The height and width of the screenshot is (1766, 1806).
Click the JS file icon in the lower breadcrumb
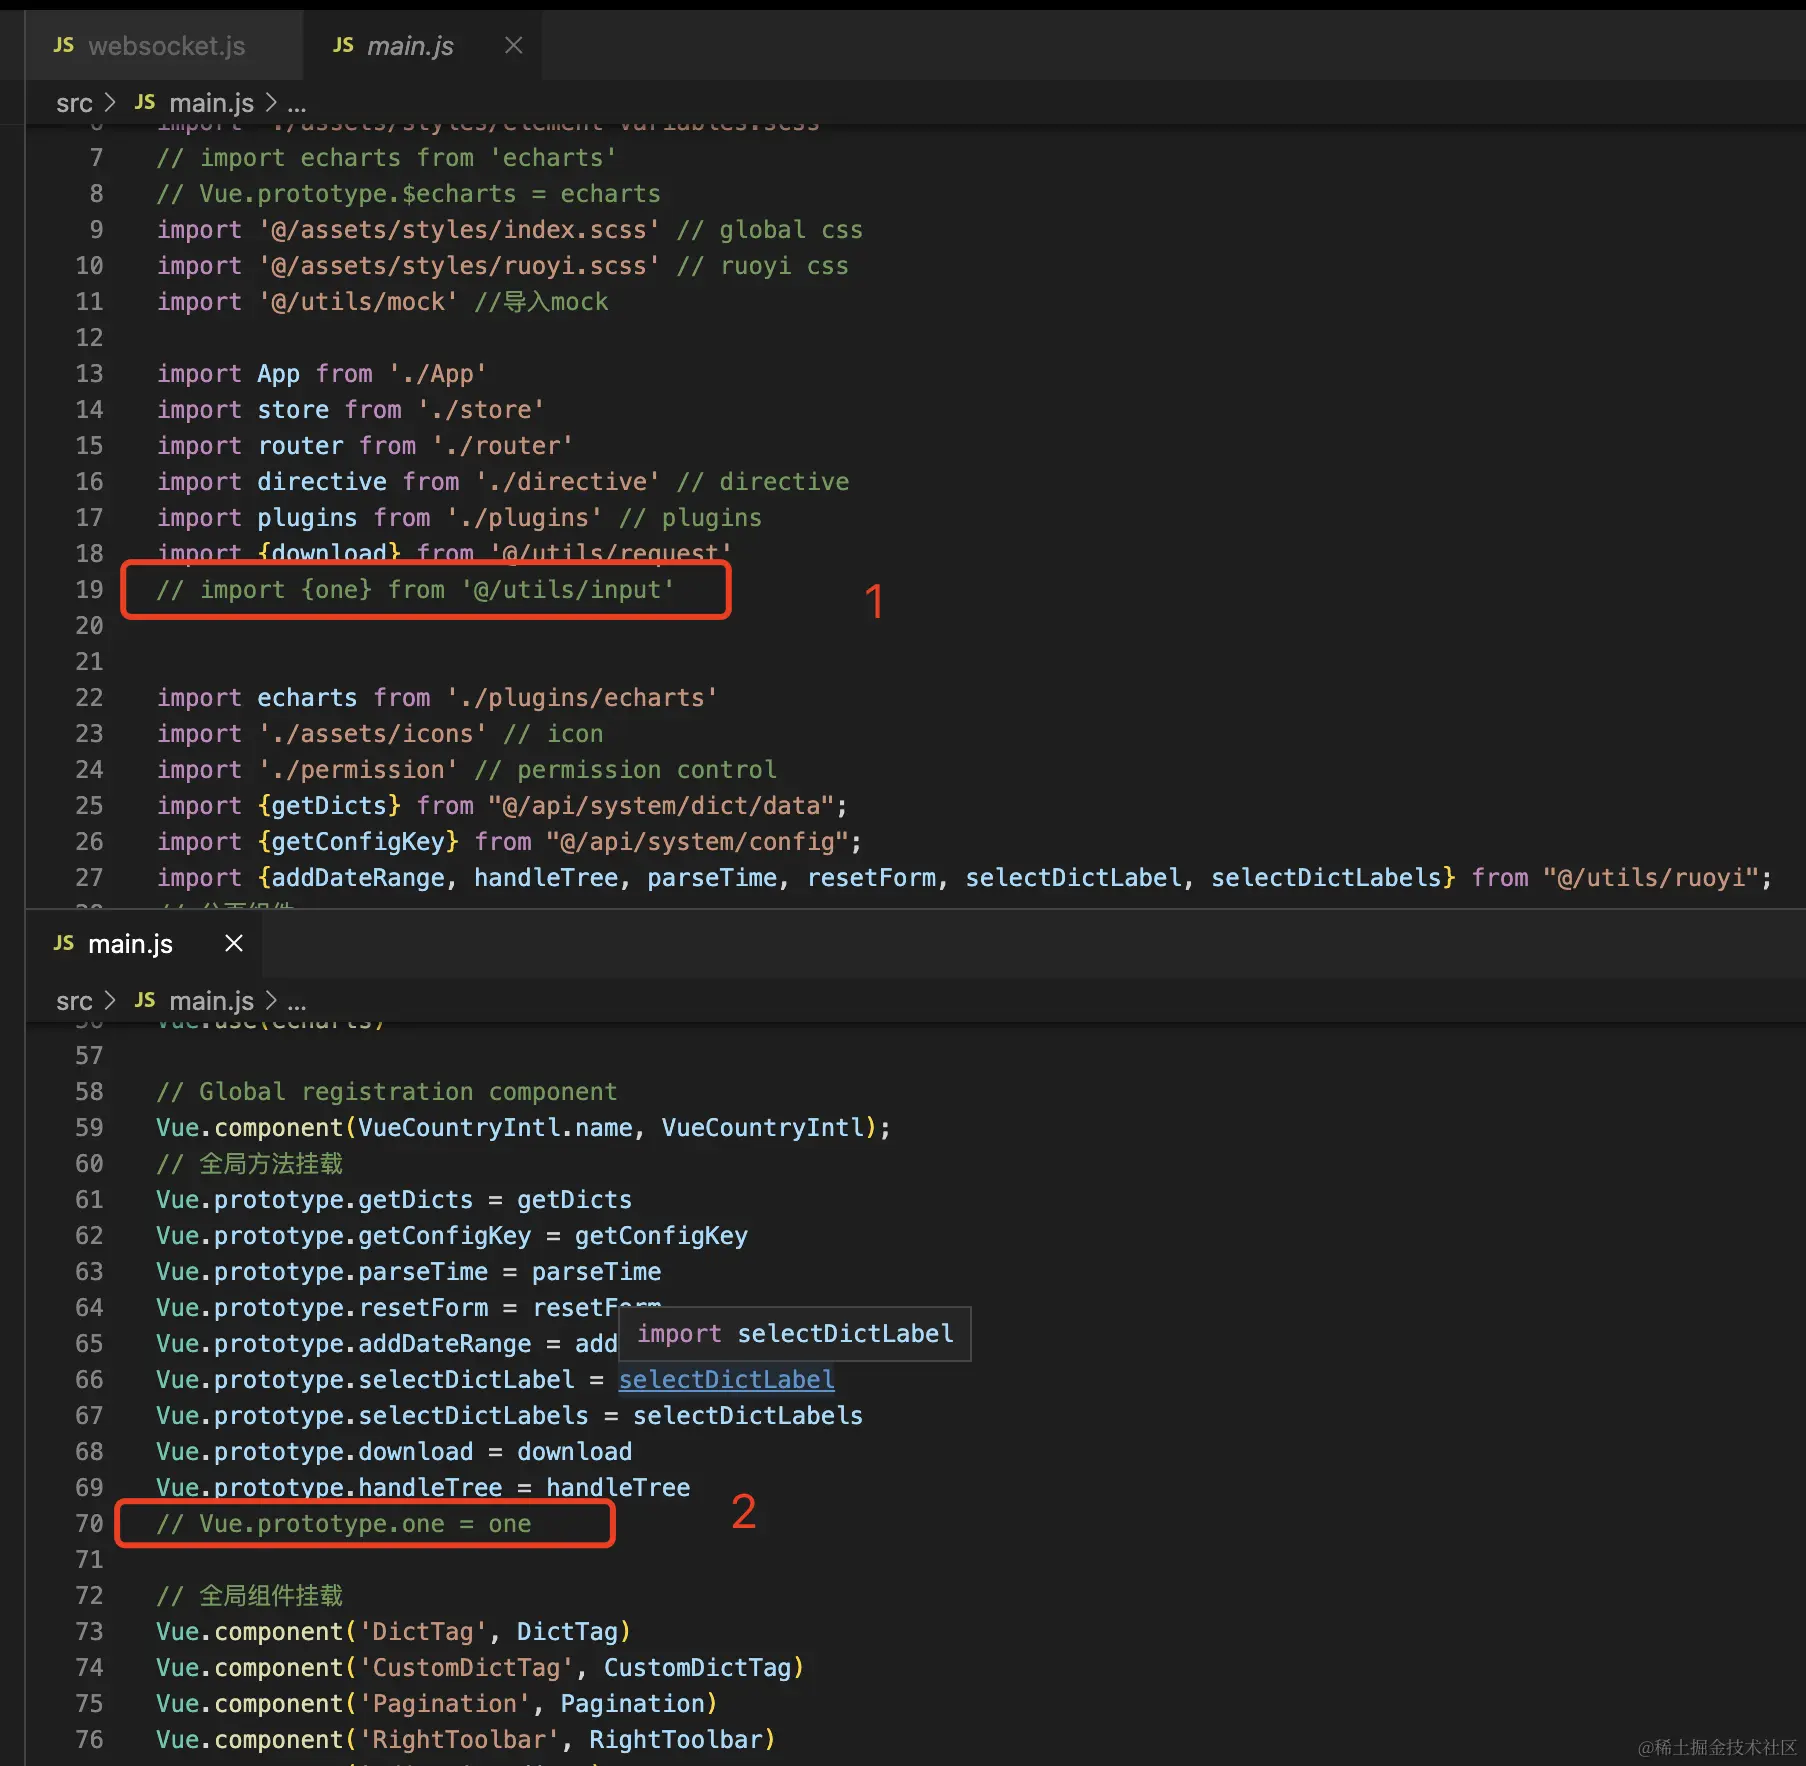(145, 1000)
